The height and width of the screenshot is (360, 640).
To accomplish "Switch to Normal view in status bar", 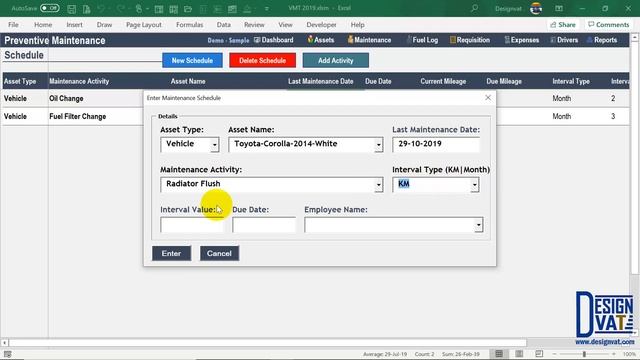I will click(499, 354).
